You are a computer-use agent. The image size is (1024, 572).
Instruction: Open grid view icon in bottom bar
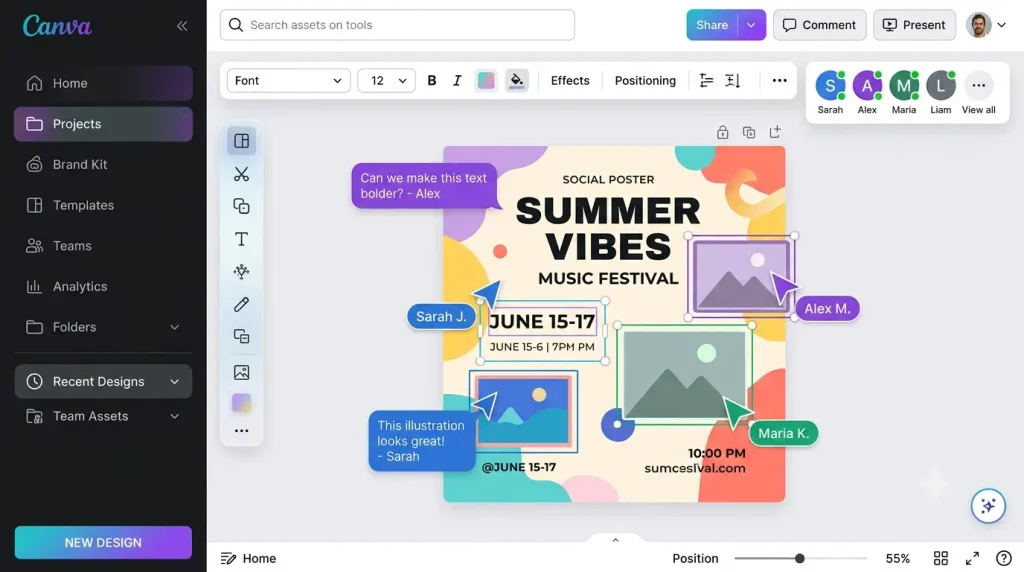[x=940, y=558]
